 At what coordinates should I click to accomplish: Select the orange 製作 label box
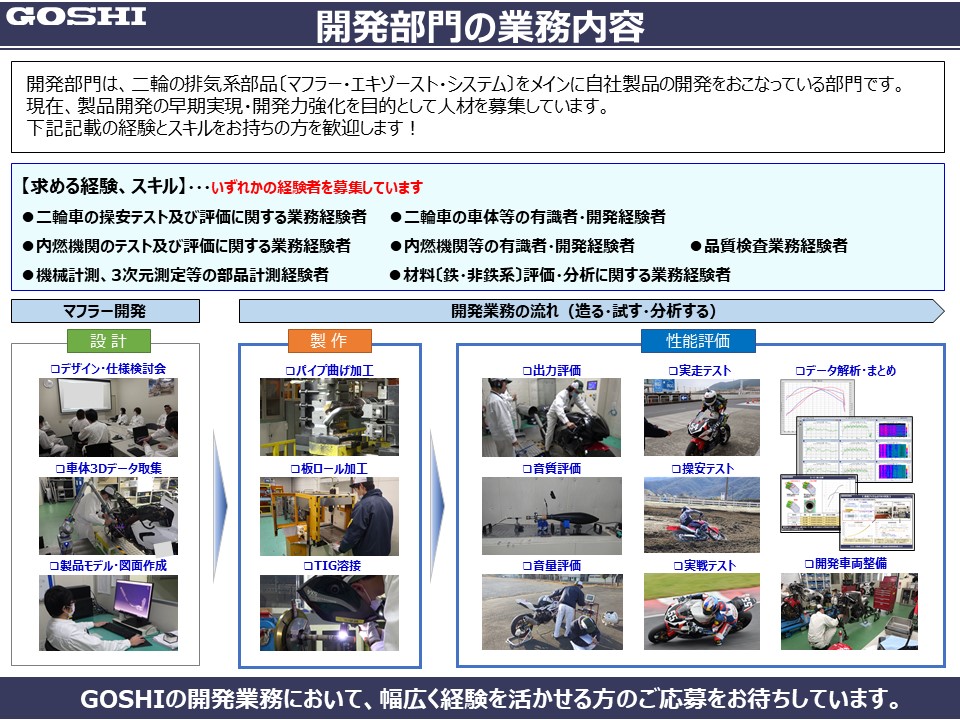329,341
